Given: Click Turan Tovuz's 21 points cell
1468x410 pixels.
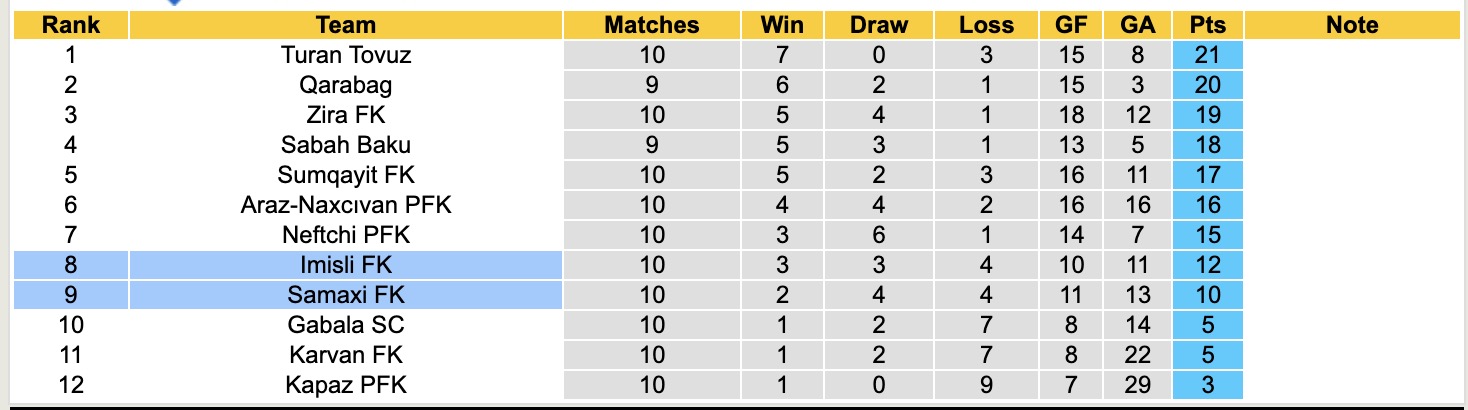Looking at the screenshot, I should 1208,55.
